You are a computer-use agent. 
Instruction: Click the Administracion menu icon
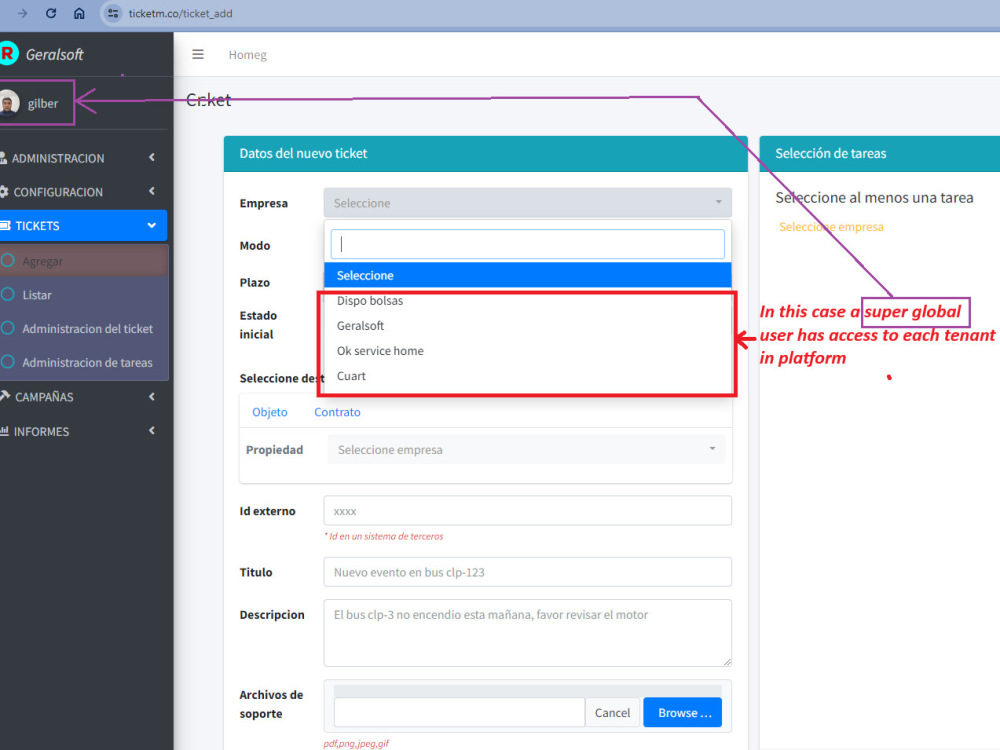pyautogui.click(x=4, y=158)
